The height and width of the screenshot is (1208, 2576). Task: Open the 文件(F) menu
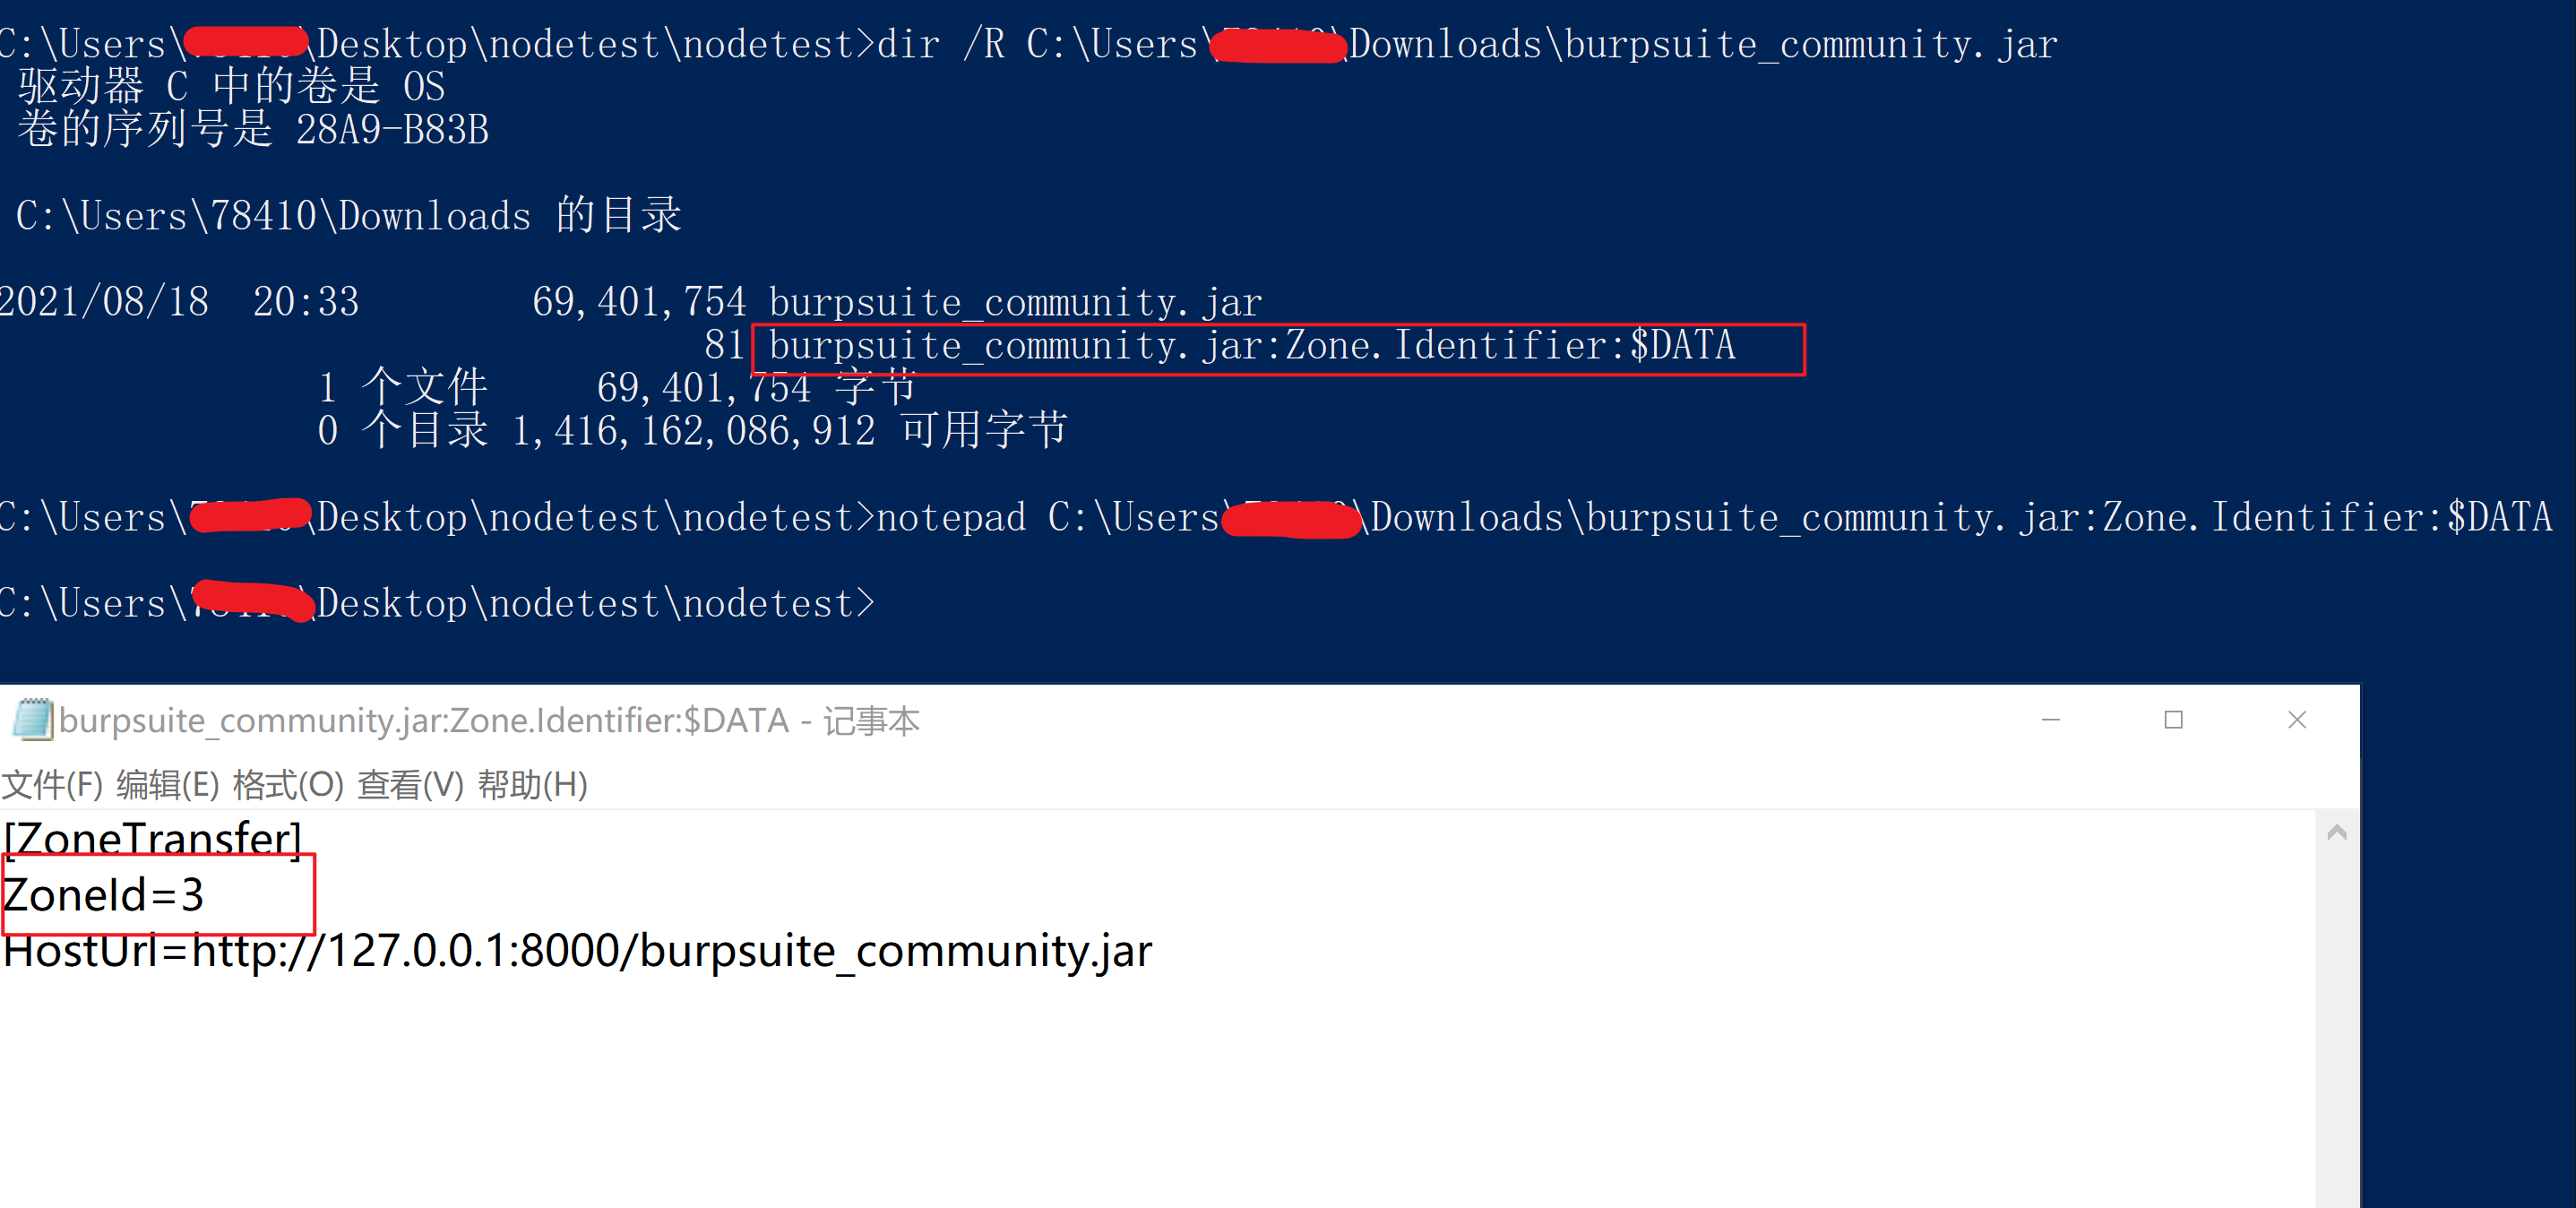[x=52, y=785]
